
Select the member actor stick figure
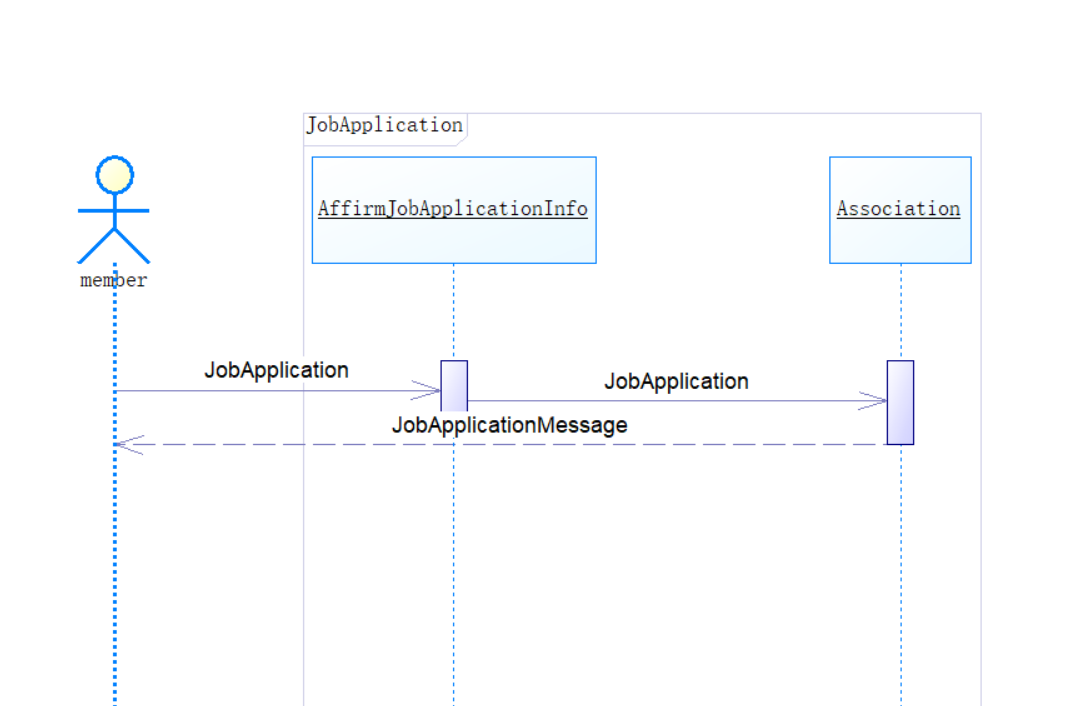(x=114, y=209)
